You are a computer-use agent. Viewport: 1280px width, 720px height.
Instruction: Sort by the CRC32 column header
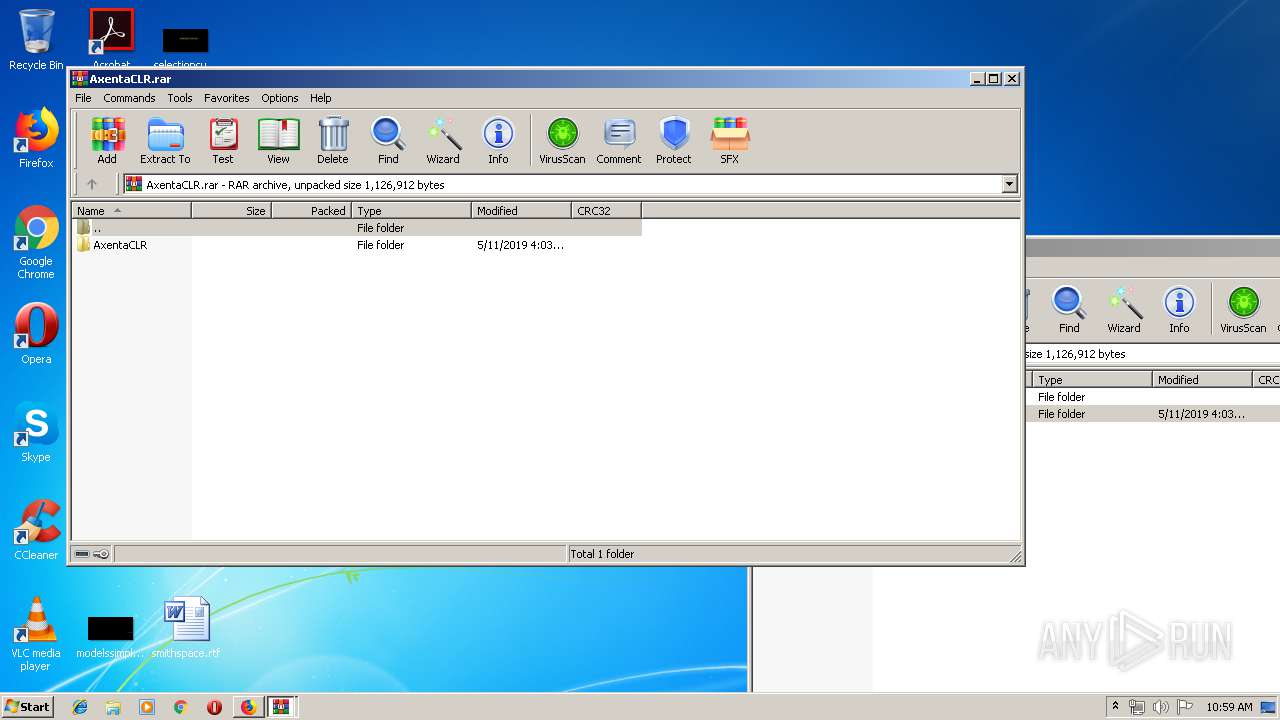point(606,211)
